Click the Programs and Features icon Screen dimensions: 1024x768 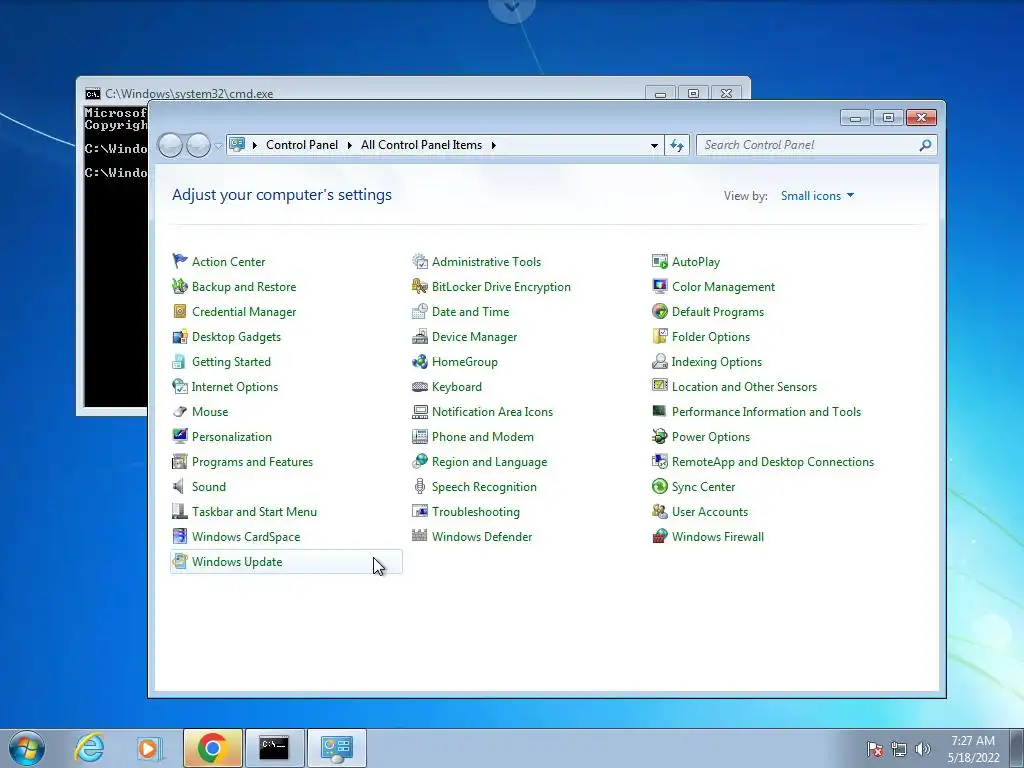(x=180, y=462)
